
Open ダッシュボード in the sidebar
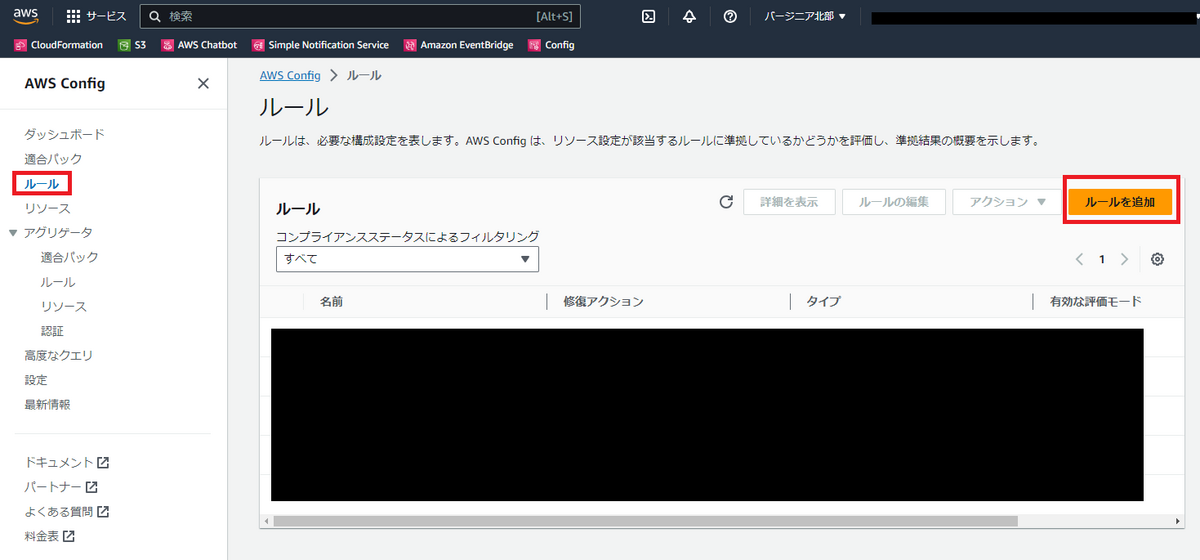(x=64, y=134)
